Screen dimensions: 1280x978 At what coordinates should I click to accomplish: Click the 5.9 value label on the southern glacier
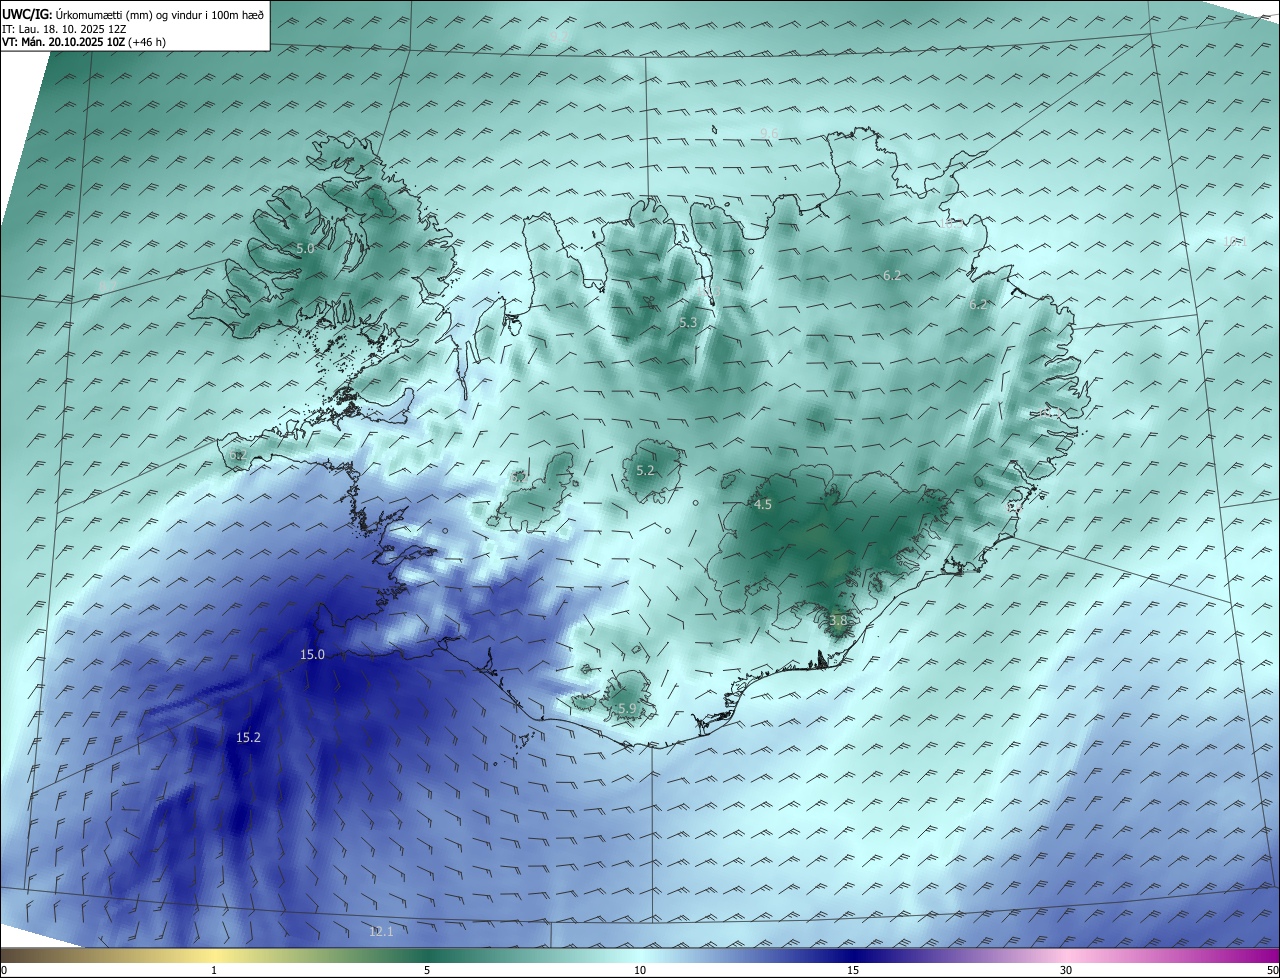627,709
